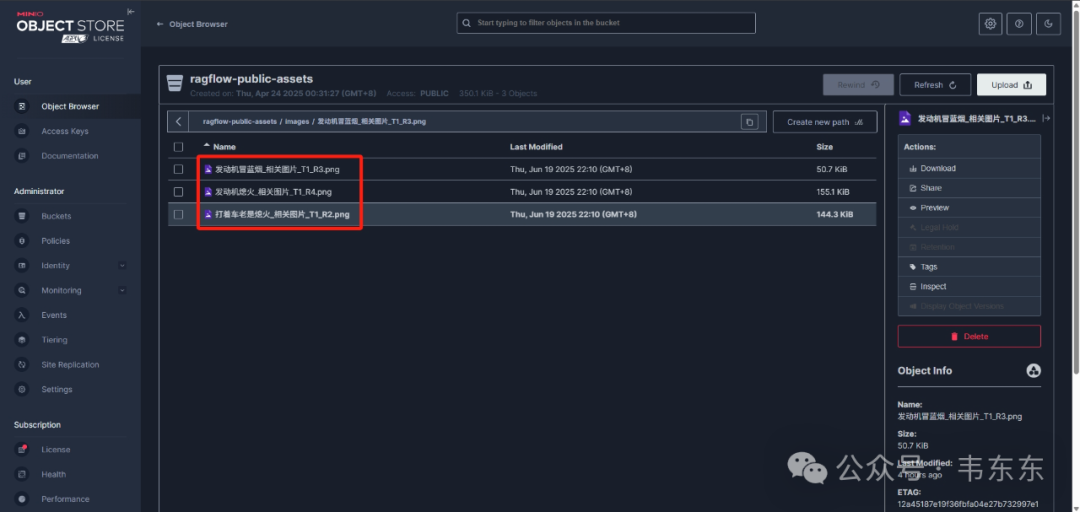The height and width of the screenshot is (512, 1080).
Task: Check the box for 发动机熄火_相关图片_T1_R4.png
Action: point(179,192)
